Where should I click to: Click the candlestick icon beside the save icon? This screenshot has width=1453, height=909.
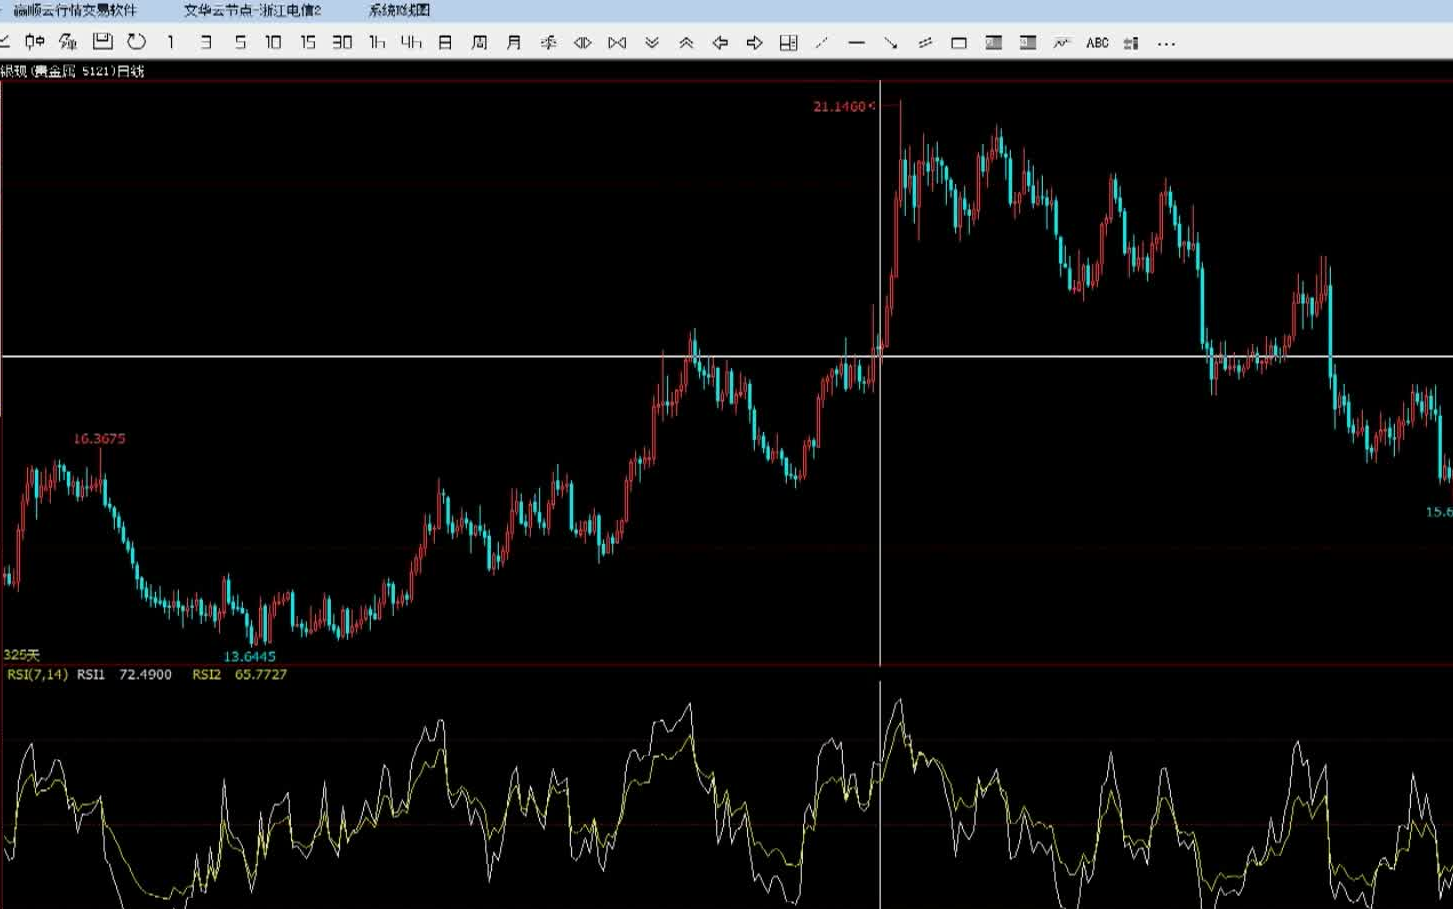35,42
